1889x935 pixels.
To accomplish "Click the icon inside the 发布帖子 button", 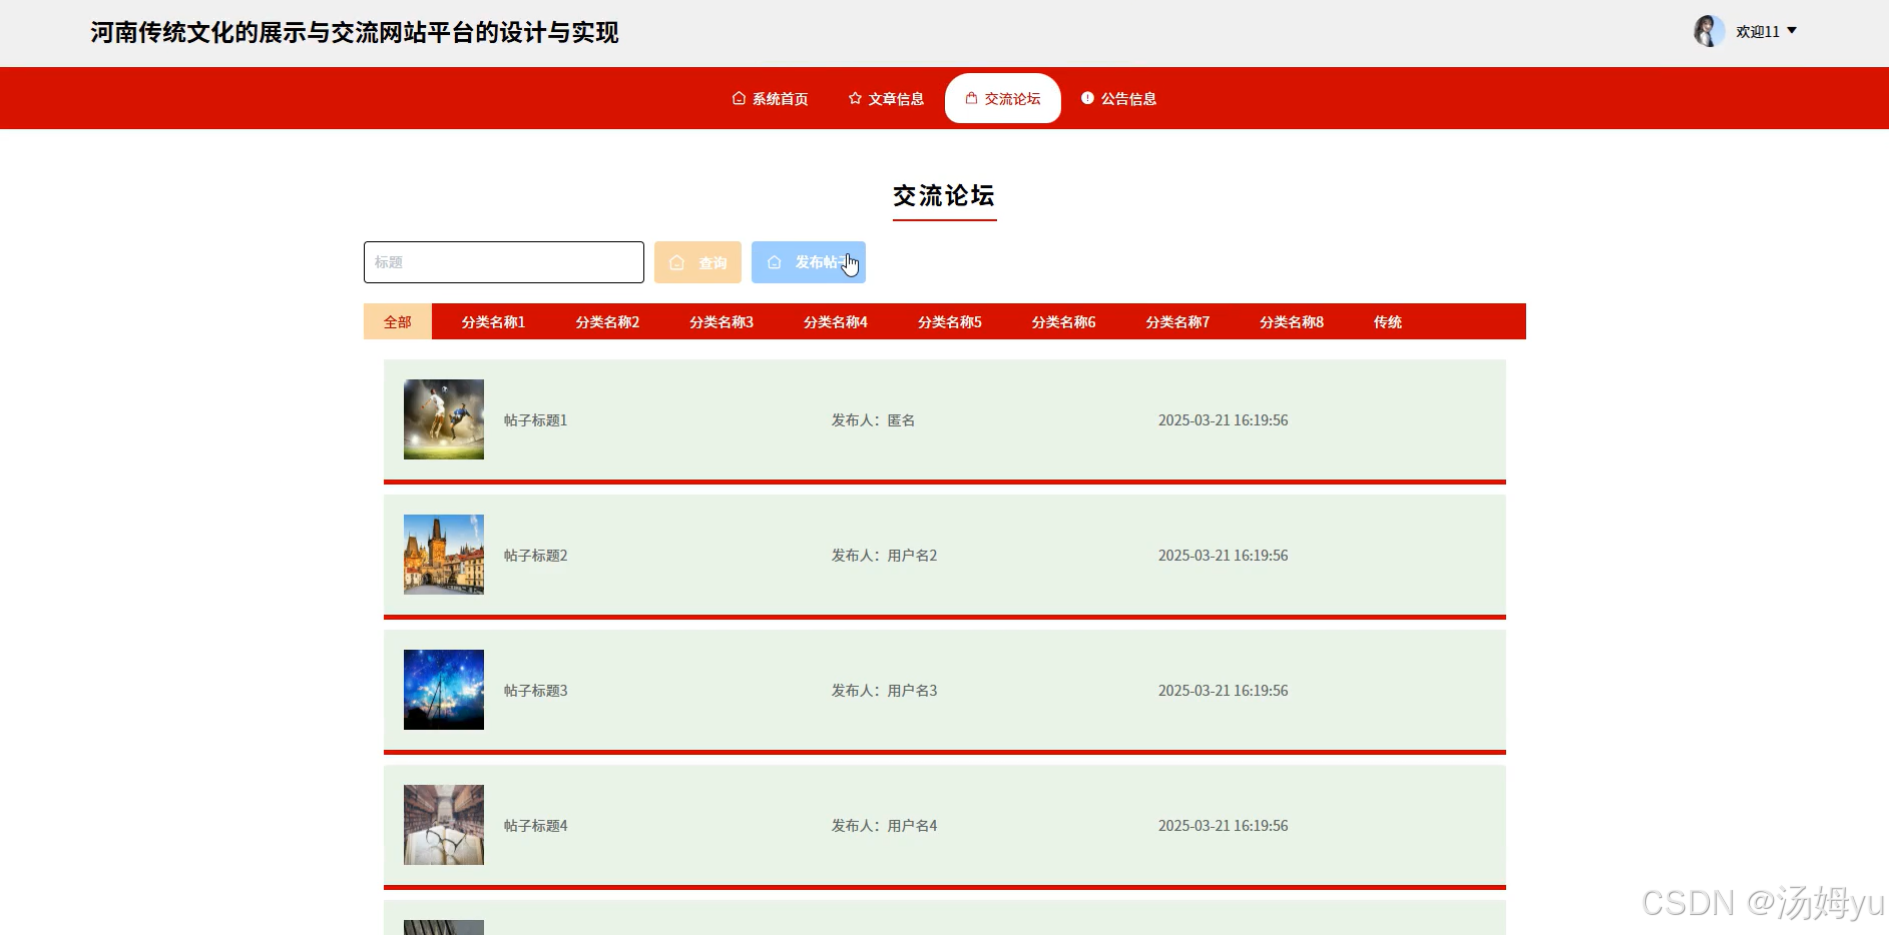I will tap(774, 262).
